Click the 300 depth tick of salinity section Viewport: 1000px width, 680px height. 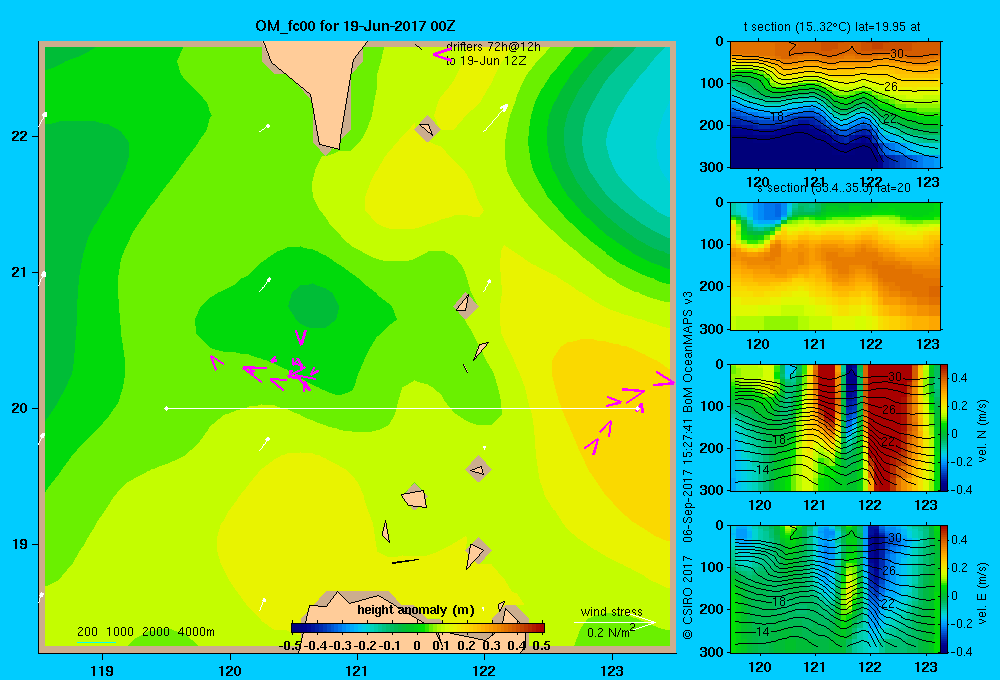pos(710,329)
